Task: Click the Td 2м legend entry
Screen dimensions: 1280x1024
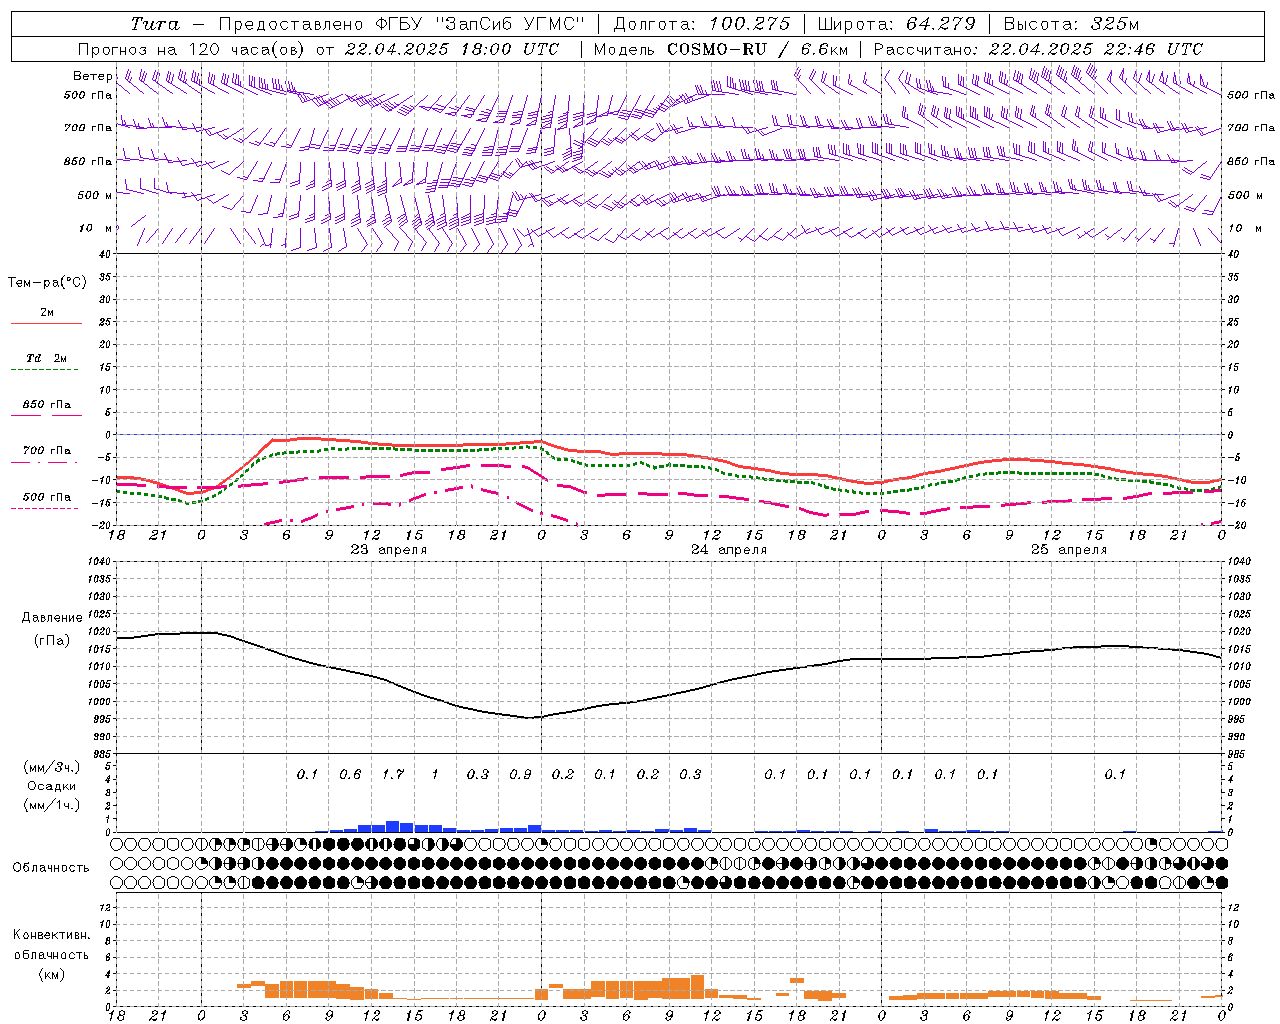Action: [46, 358]
